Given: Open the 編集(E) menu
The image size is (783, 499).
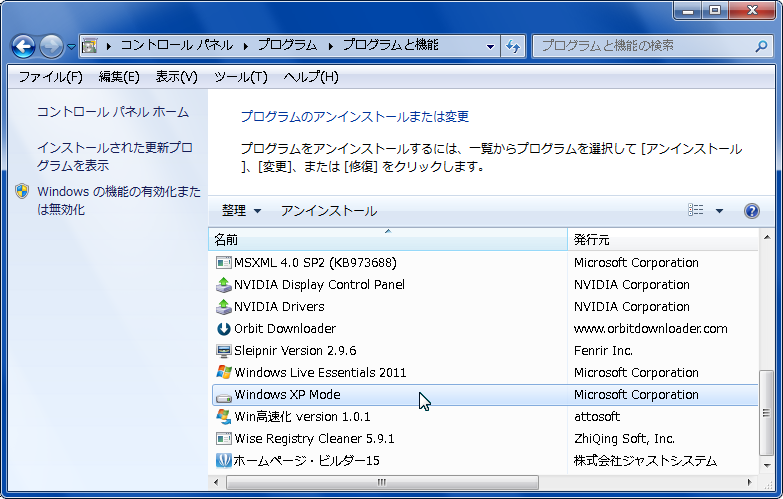Looking at the screenshot, I should [119, 77].
